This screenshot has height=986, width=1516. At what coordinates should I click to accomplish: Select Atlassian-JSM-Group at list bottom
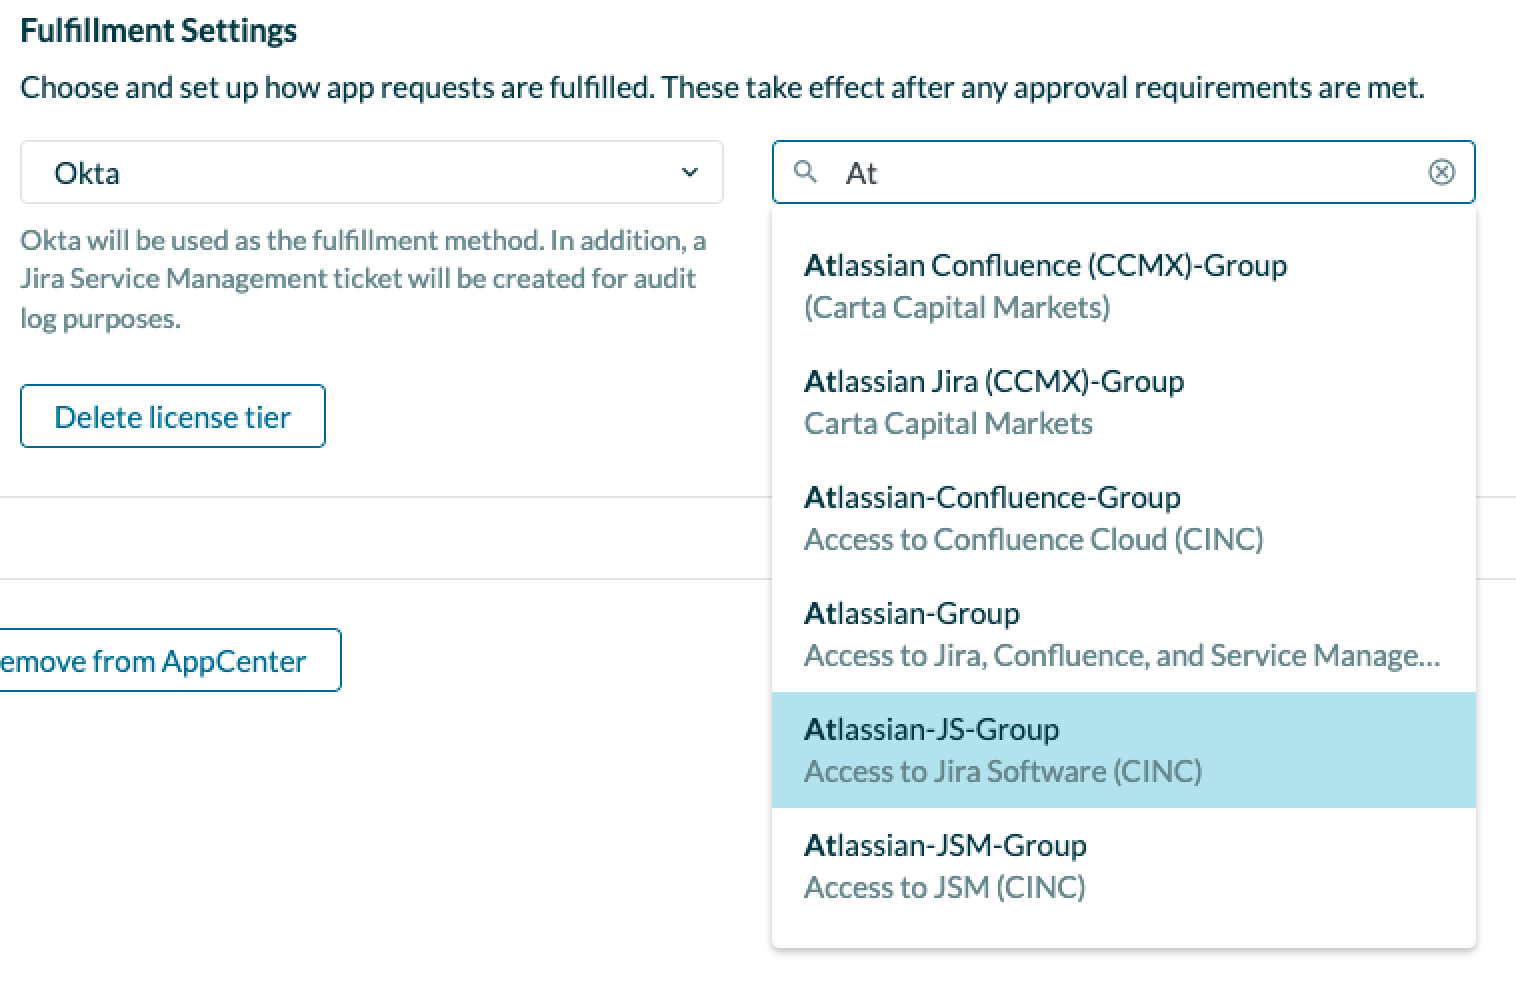point(944,846)
